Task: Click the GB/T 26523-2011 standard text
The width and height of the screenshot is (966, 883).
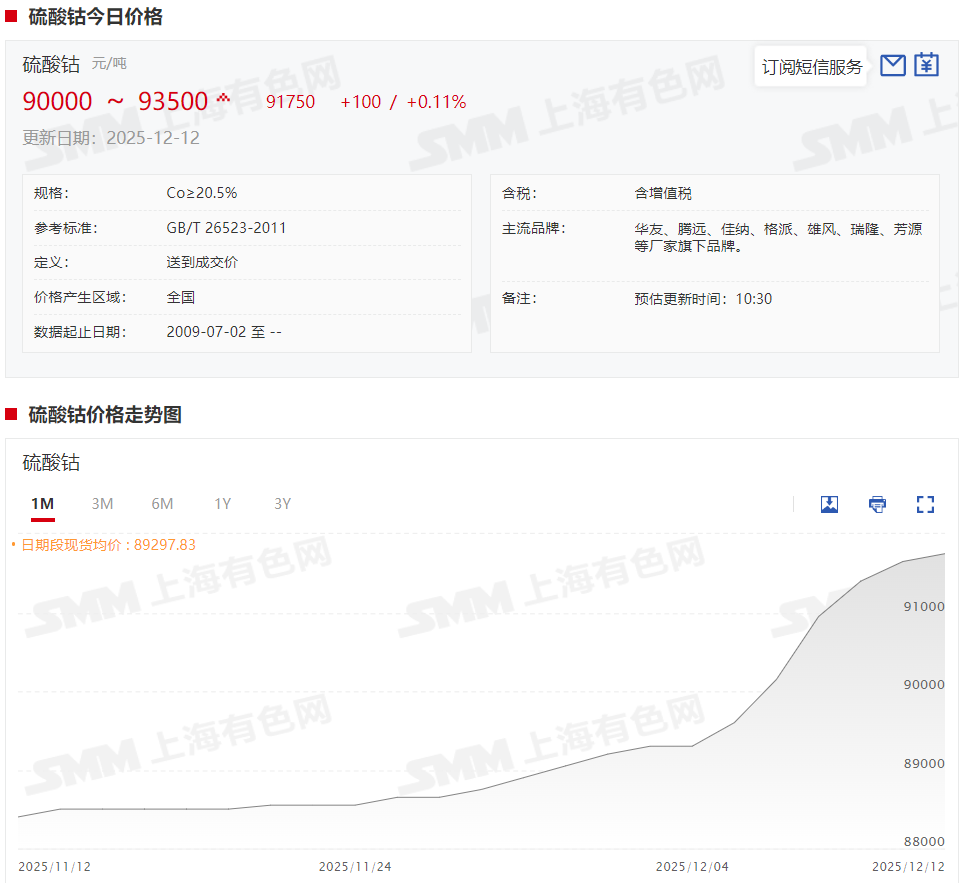Action: pos(226,228)
